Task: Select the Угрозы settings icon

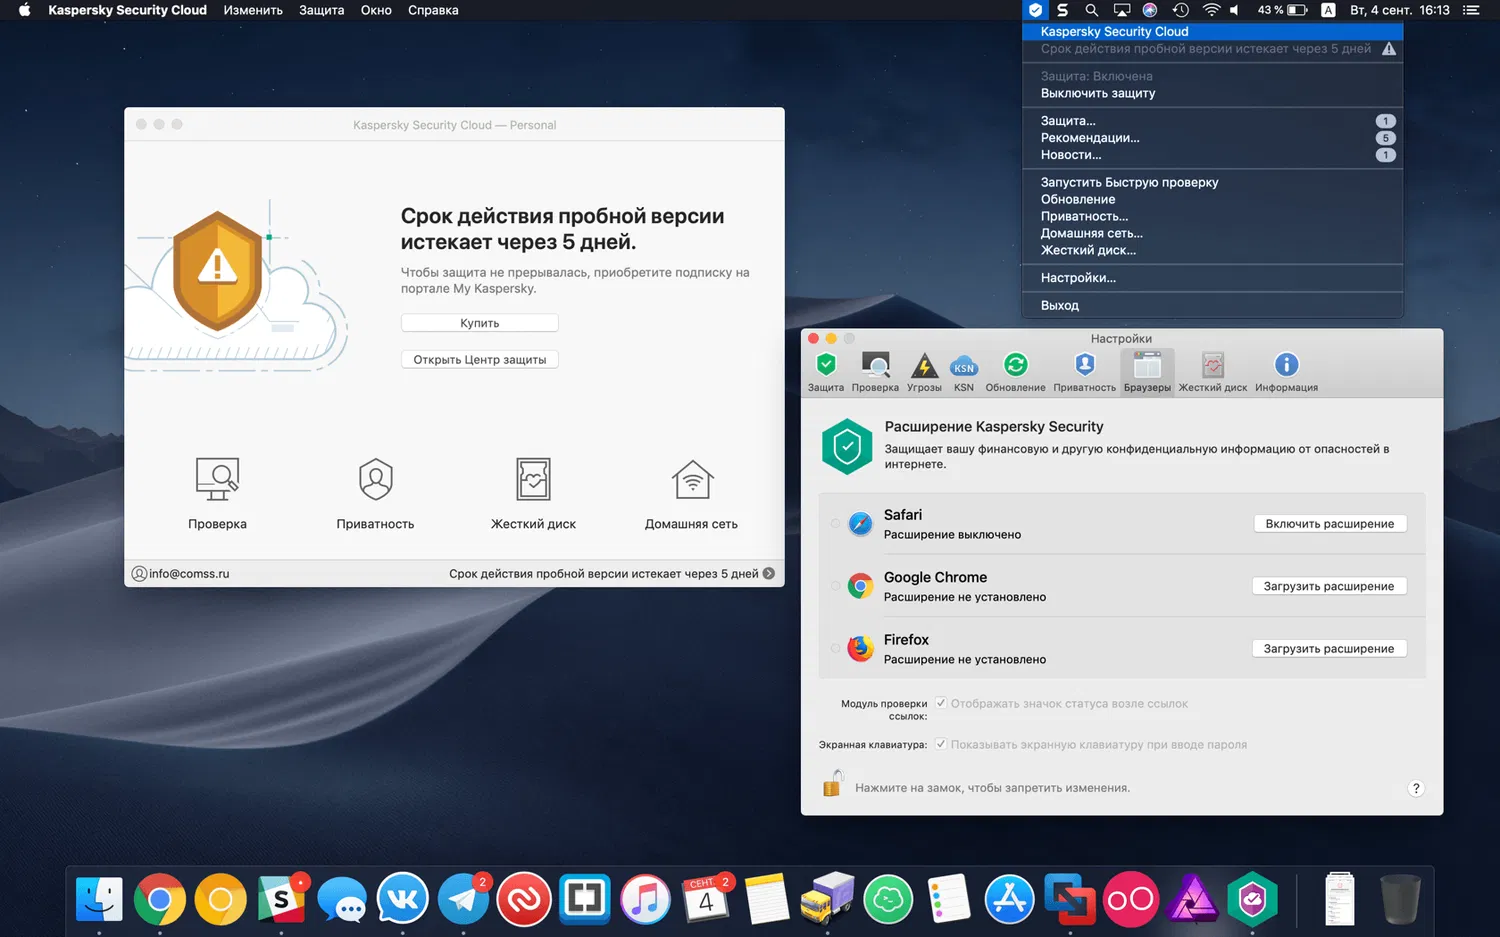Action: click(x=923, y=365)
